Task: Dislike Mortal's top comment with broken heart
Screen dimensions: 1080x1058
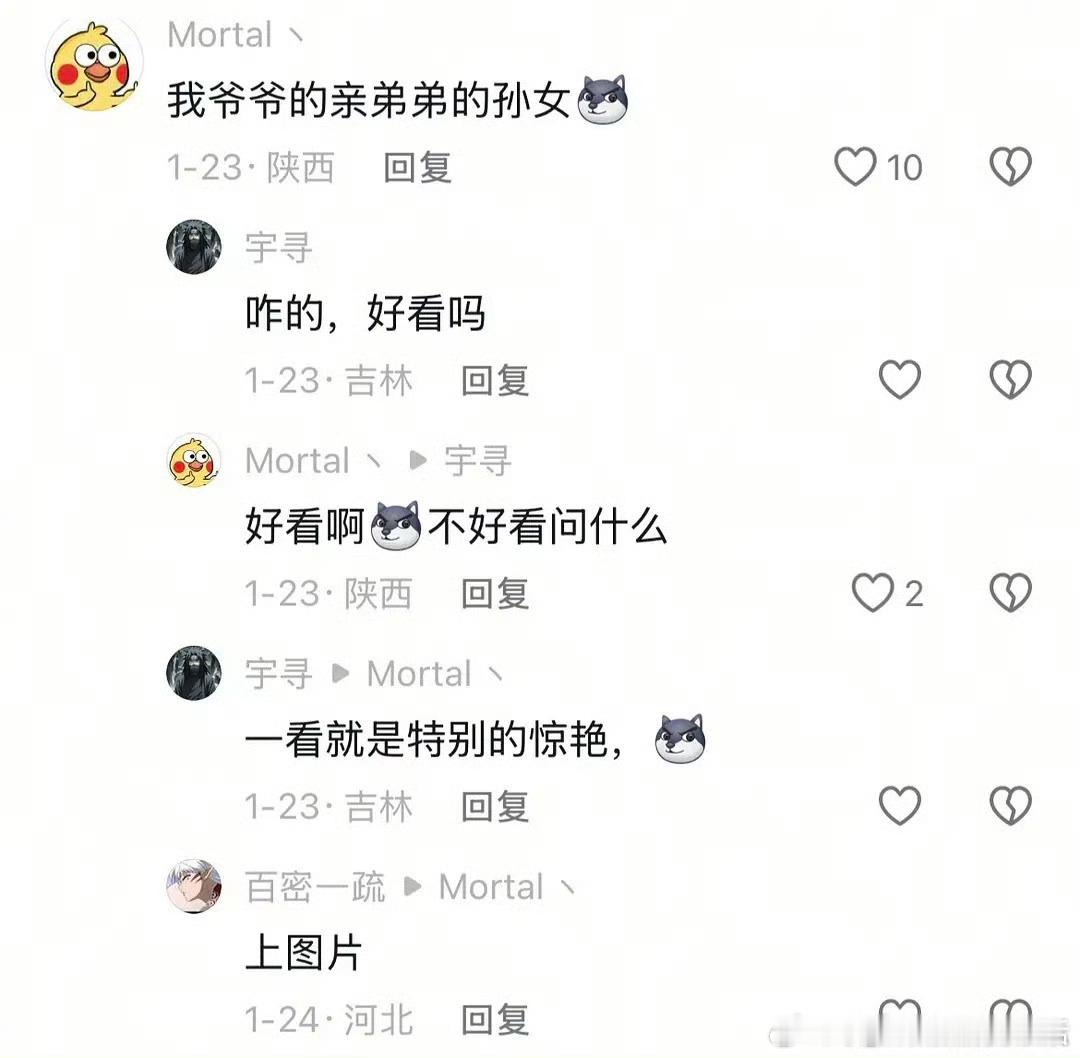Action: [1010, 167]
